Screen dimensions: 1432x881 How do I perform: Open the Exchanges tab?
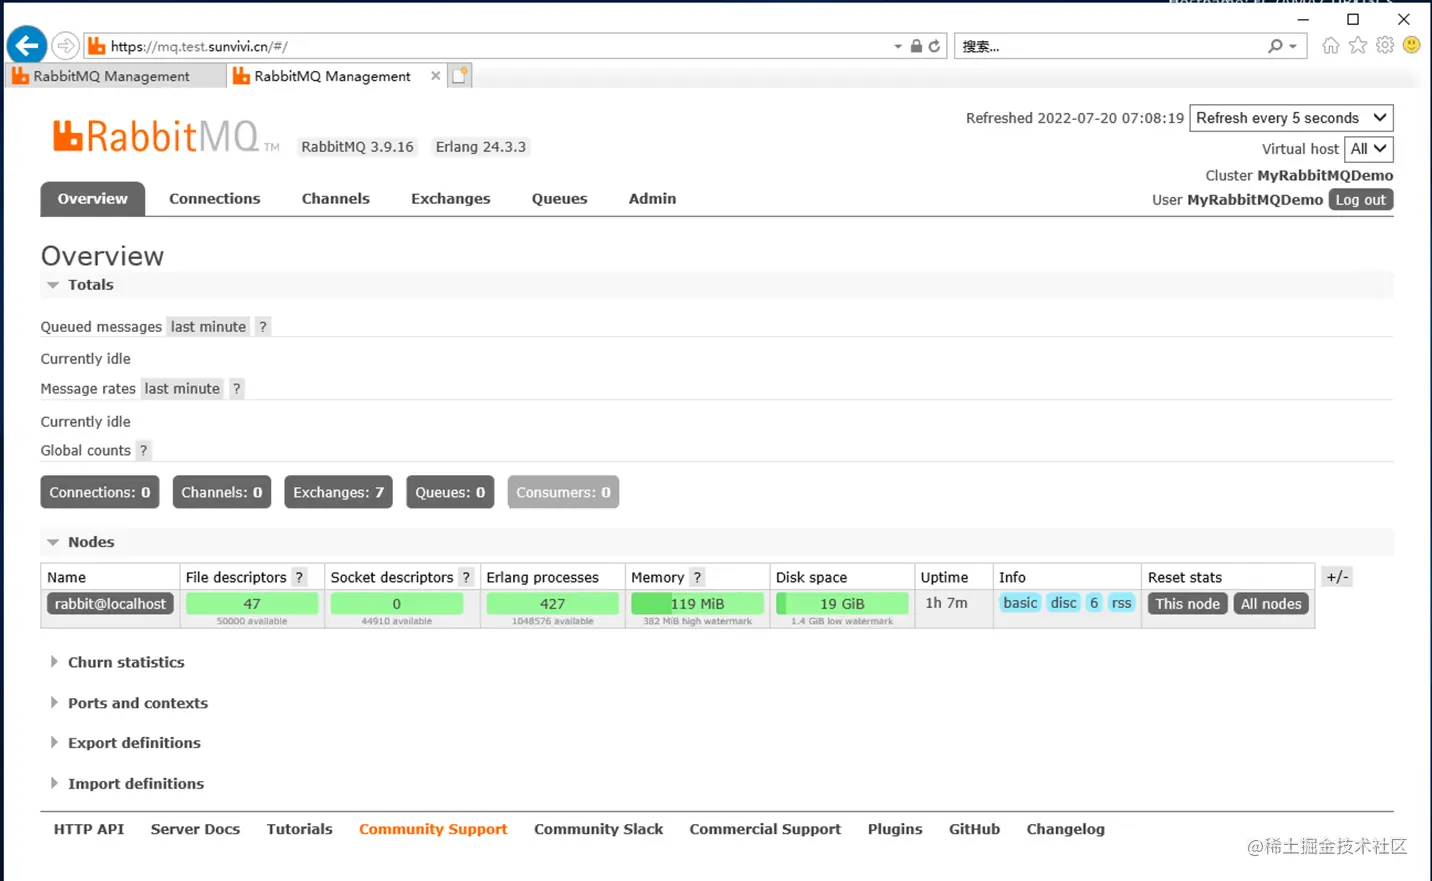pyautogui.click(x=451, y=199)
